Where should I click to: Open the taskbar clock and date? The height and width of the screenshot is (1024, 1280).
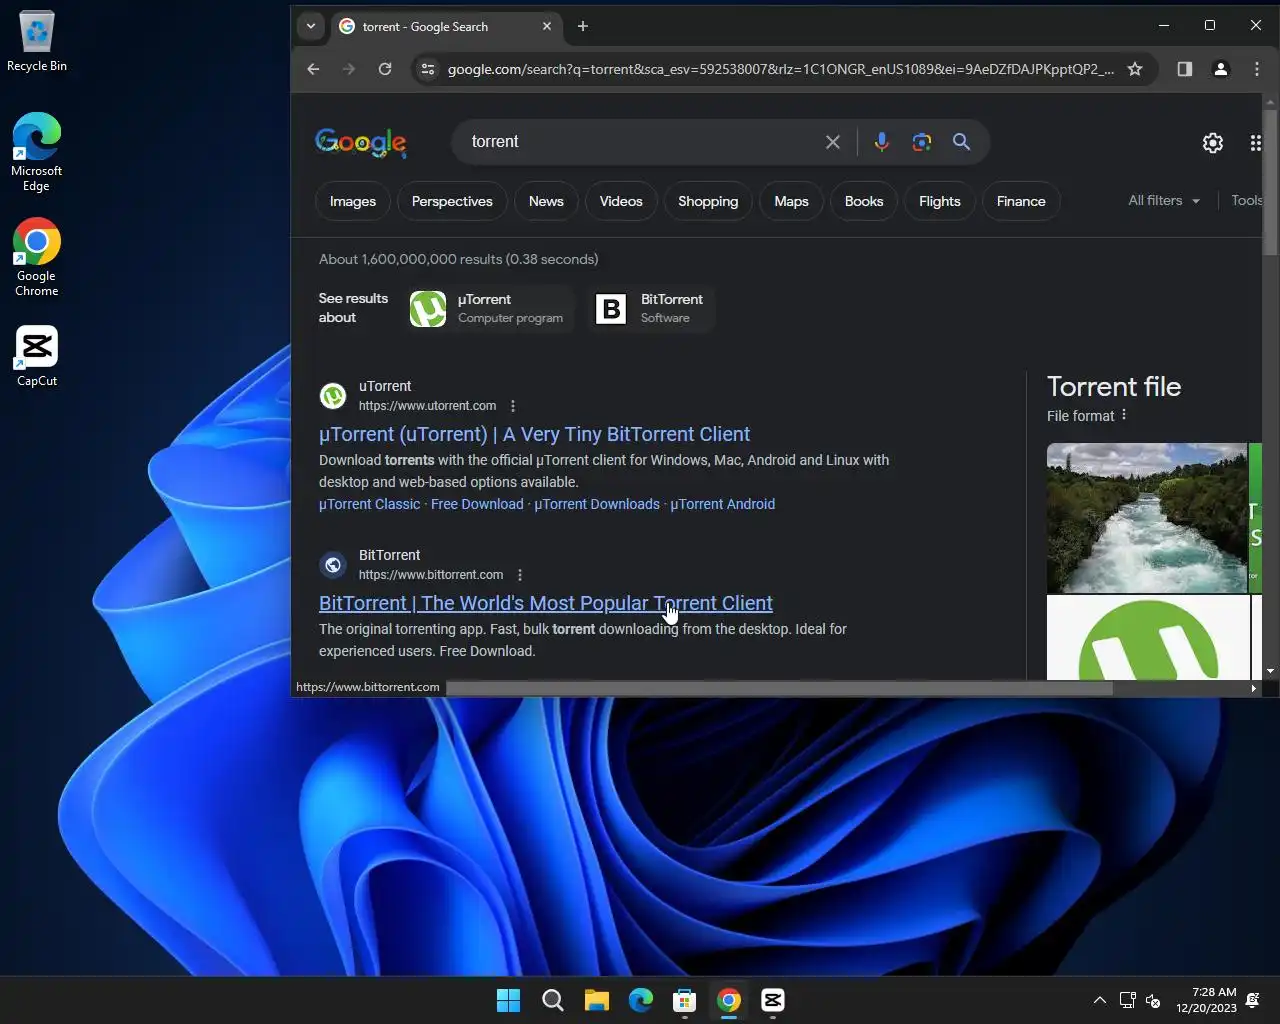tap(1207, 1000)
